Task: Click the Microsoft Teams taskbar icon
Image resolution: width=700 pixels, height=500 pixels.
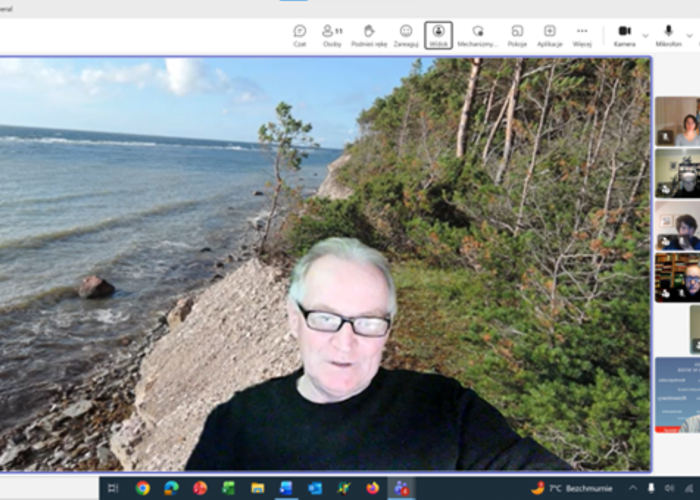Action: pyautogui.click(x=402, y=488)
